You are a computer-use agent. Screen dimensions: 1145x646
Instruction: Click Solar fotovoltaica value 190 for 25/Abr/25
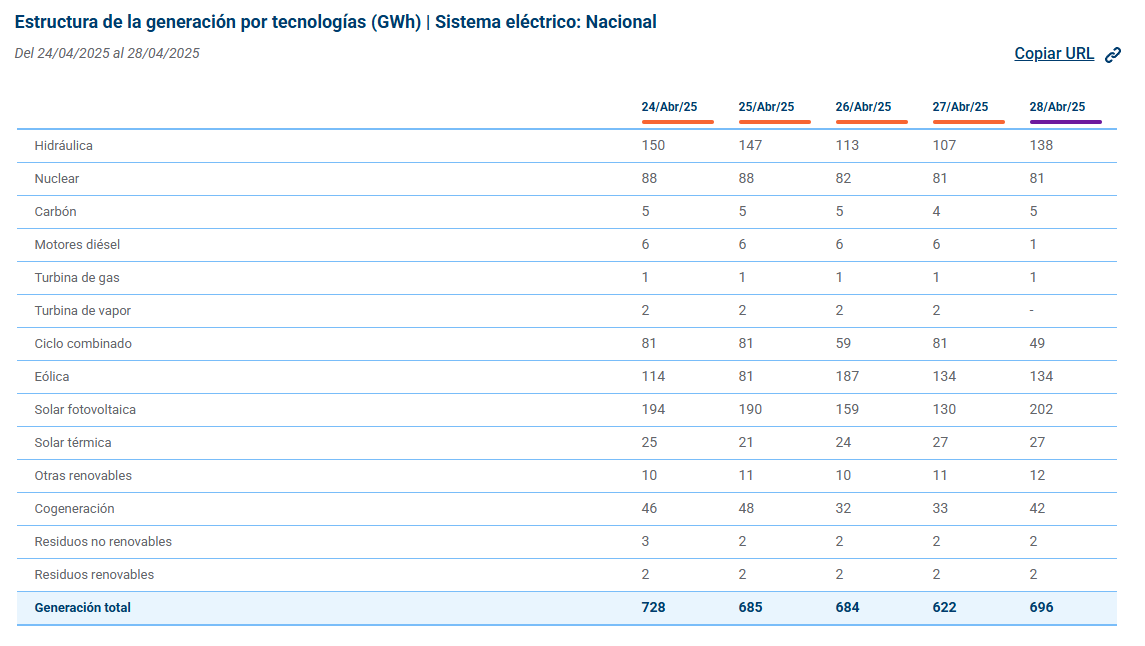[750, 409]
